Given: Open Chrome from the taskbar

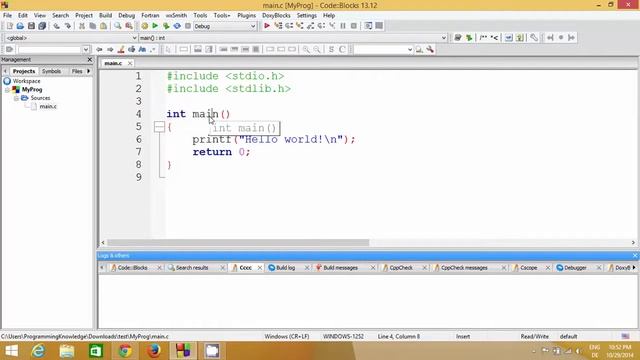Looking at the screenshot, I should tap(125, 351).
